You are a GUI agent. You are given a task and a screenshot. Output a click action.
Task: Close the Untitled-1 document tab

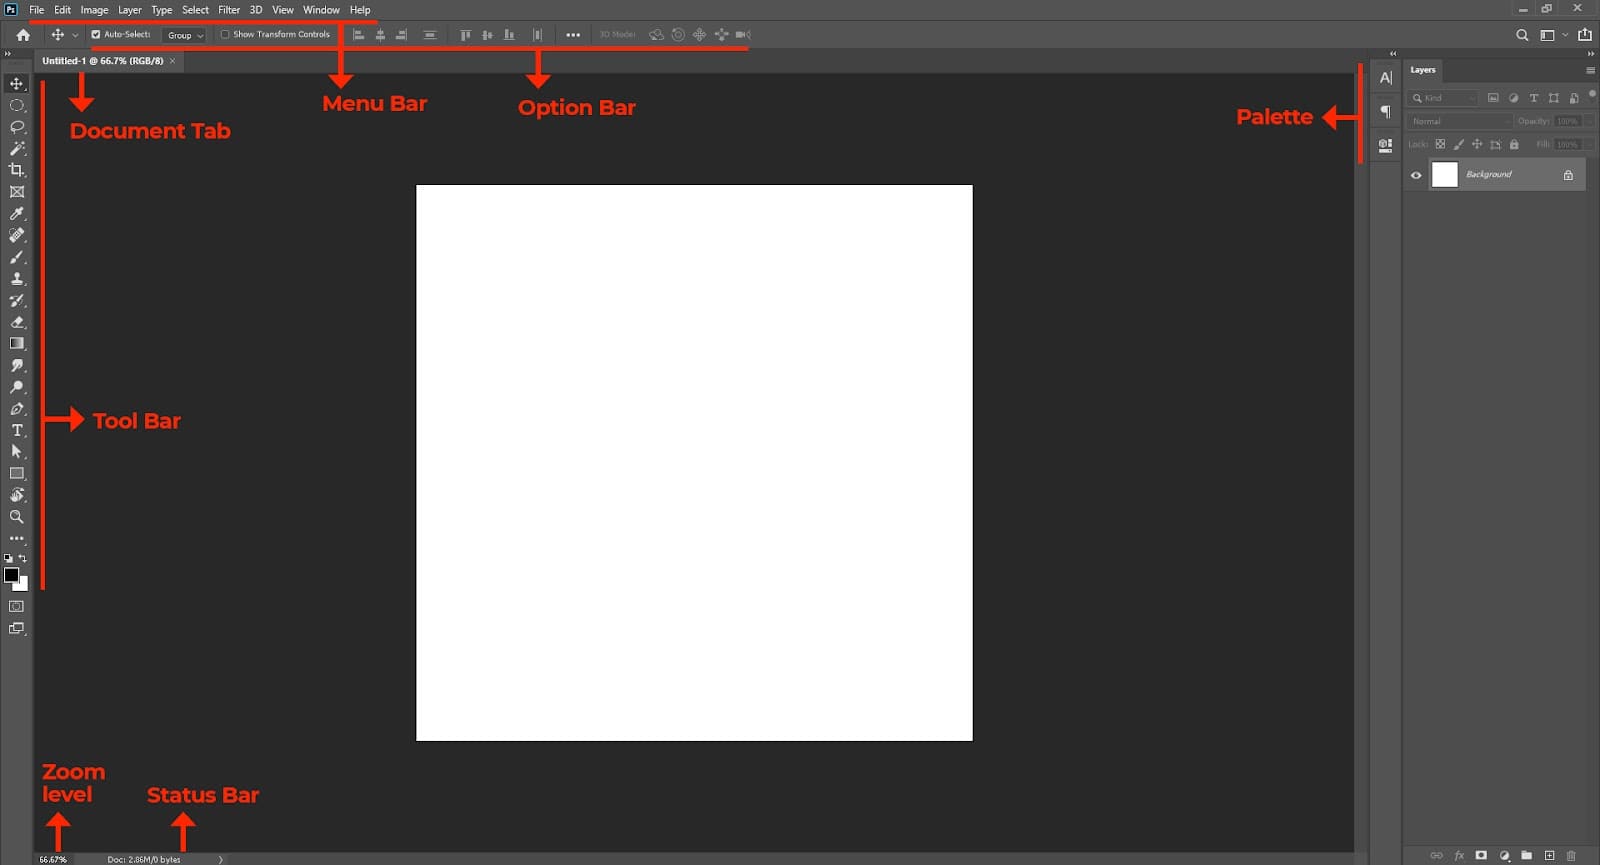click(x=172, y=61)
